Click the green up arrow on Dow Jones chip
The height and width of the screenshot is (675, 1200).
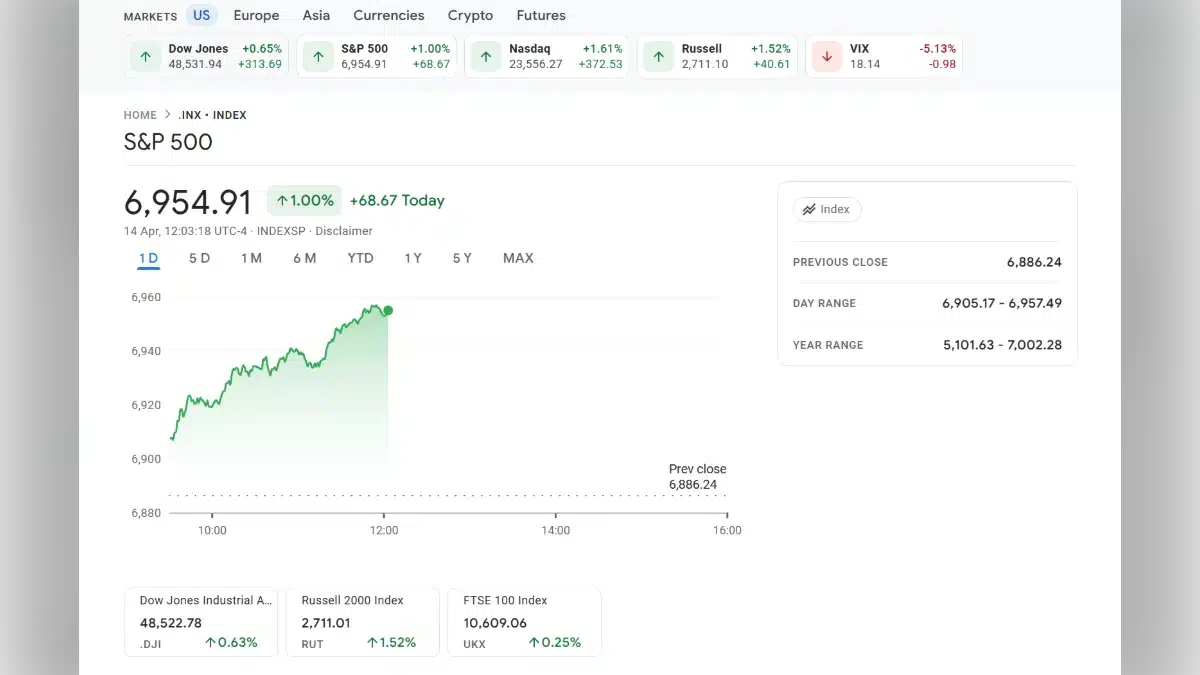(145, 56)
